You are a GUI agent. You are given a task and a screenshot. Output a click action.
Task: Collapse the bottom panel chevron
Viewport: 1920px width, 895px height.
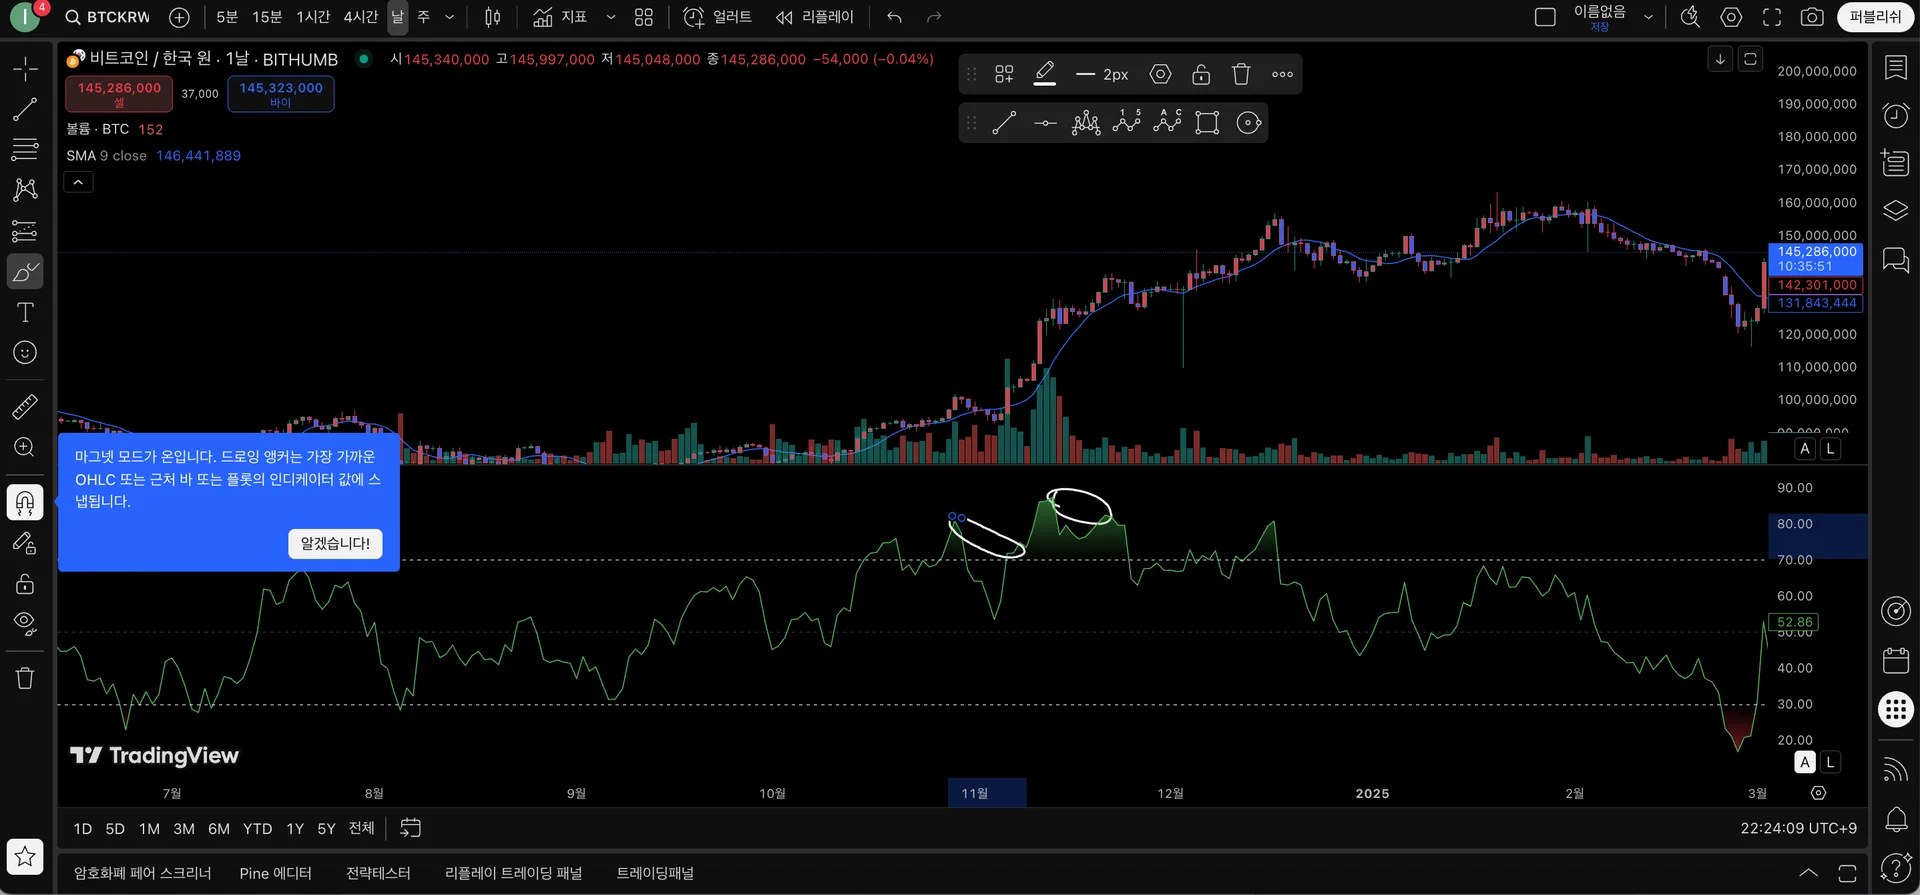[1808, 873]
